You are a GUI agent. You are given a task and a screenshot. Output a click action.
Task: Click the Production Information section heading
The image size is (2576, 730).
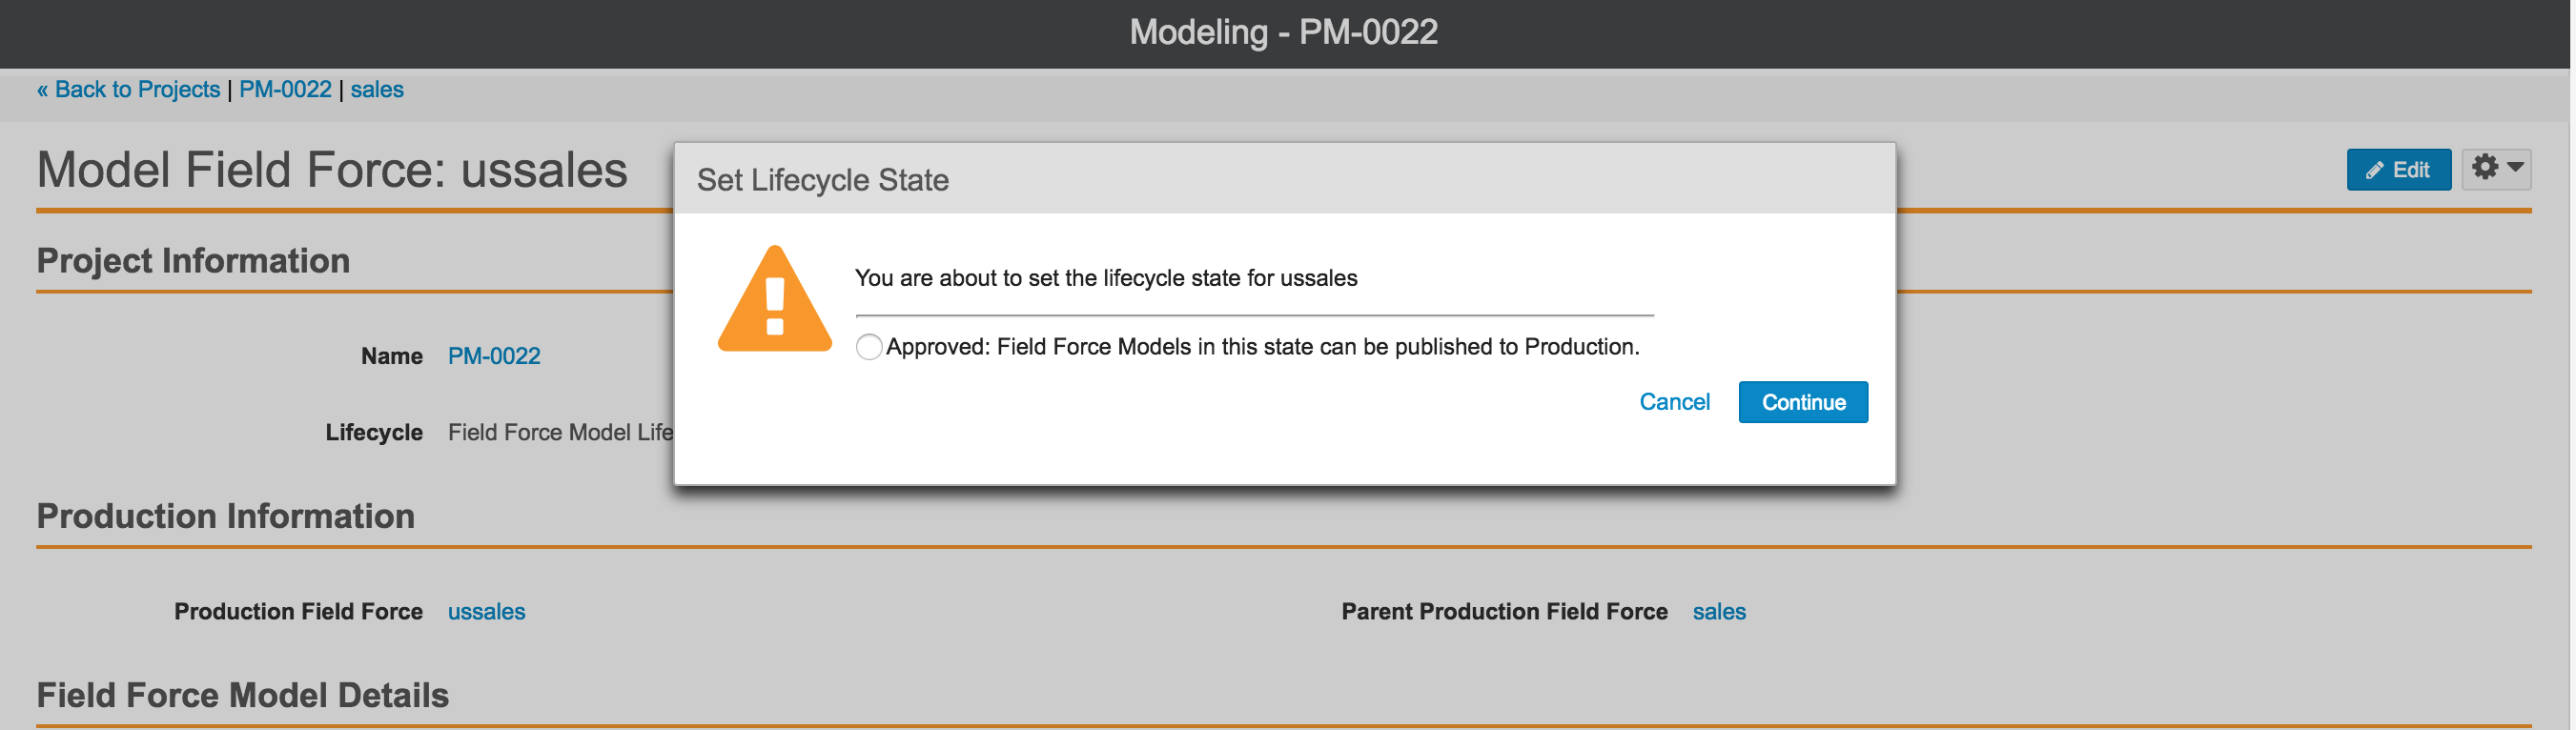(226, 516)
